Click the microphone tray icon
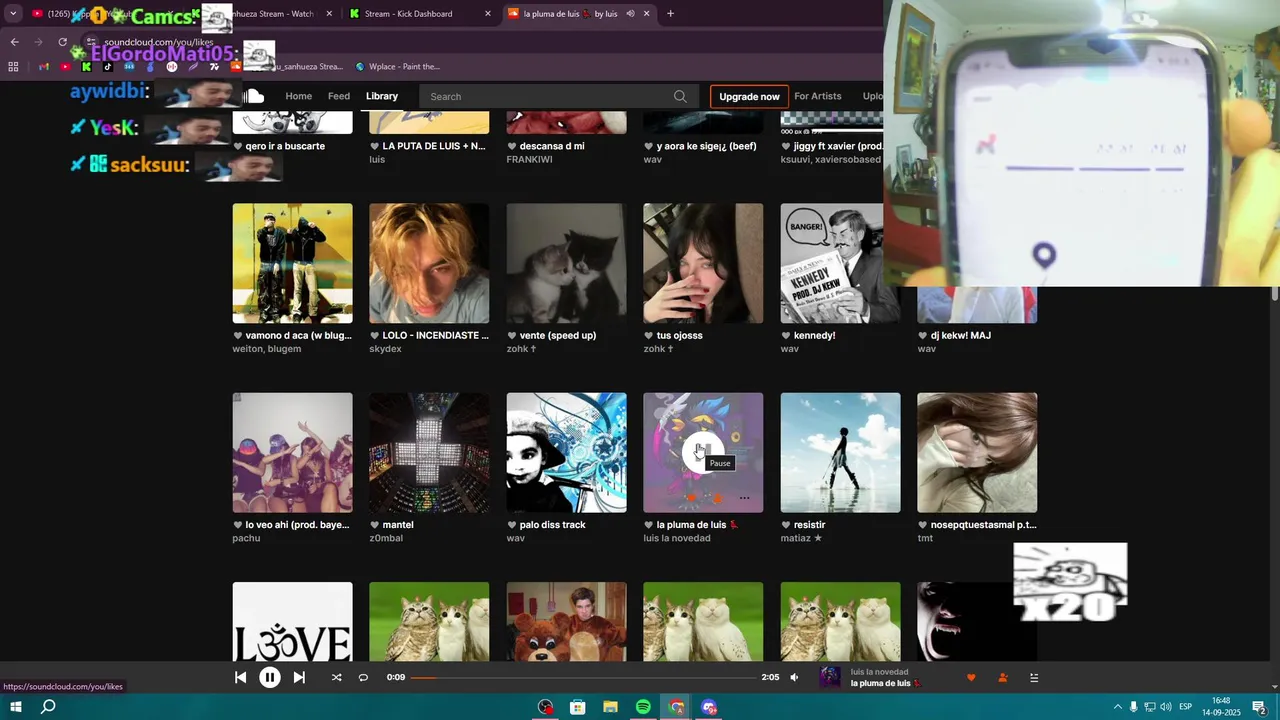Screen dimensions: 1280x720 1134,707
